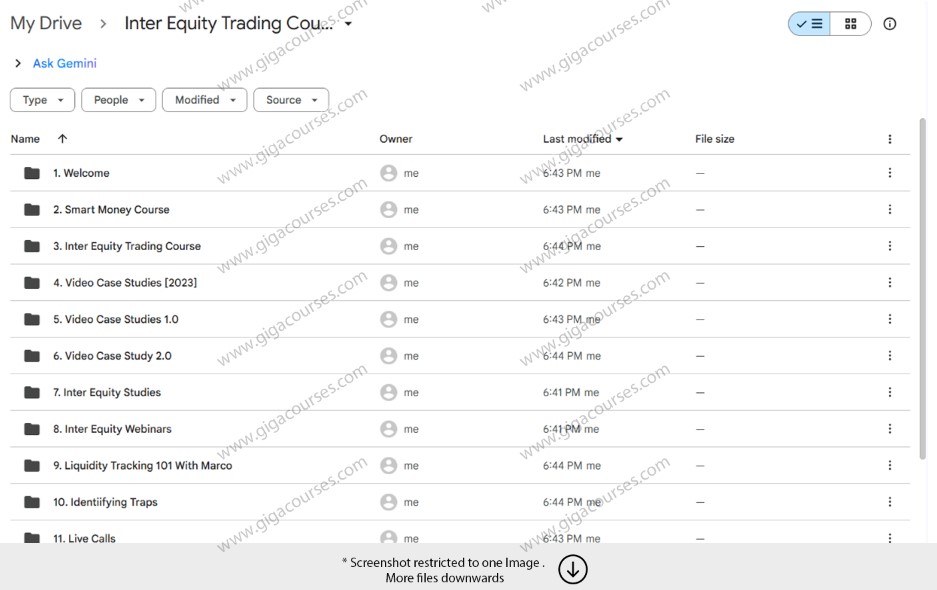
Task: Expand the Ask Gemini panel
Action: (x=17, y=62)
